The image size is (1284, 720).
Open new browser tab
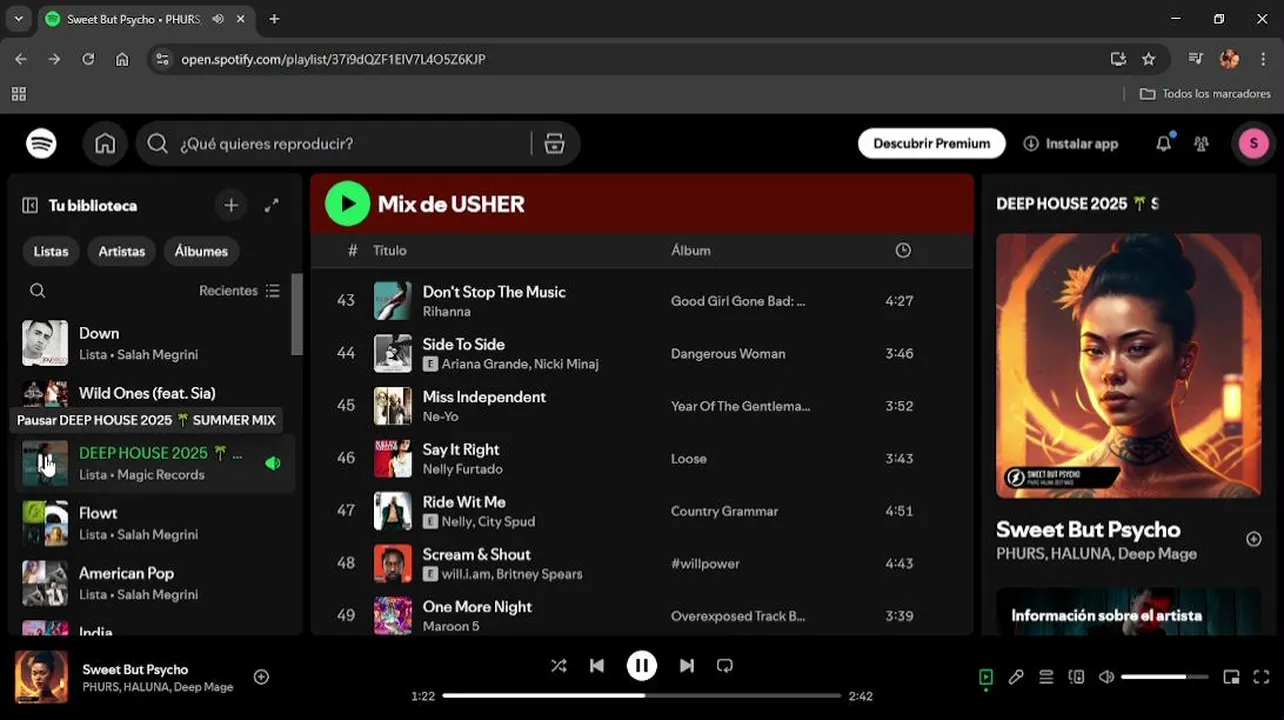[x=274, y=19]
